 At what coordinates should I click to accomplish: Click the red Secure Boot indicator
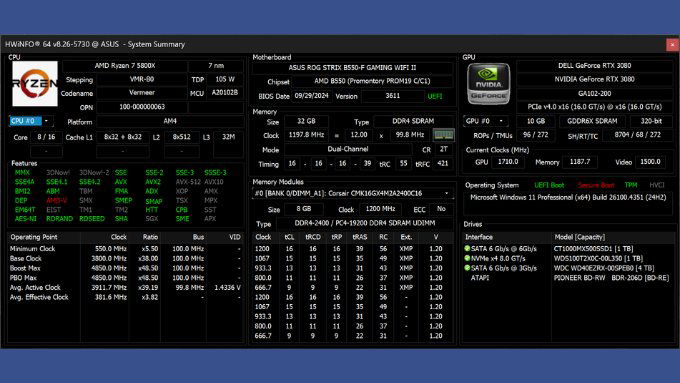tap(595, 185)
